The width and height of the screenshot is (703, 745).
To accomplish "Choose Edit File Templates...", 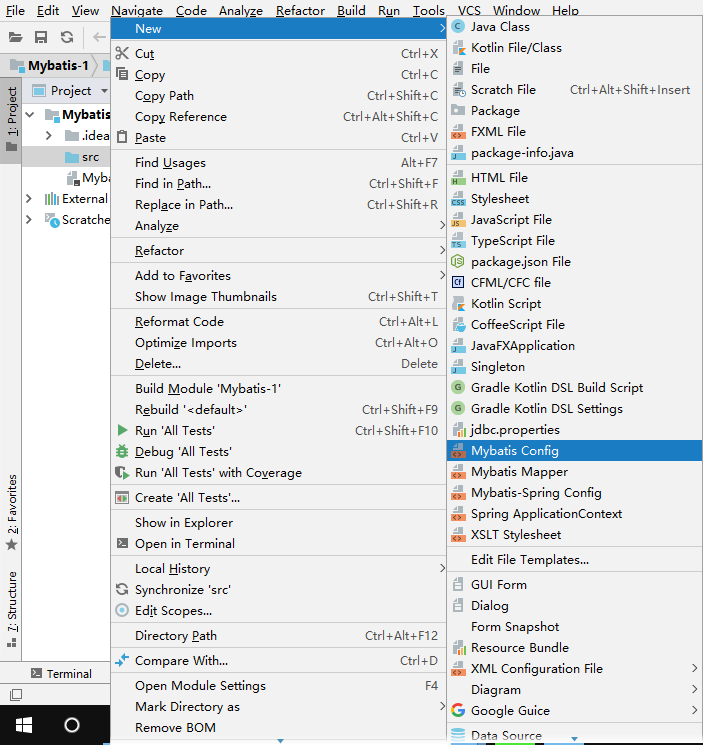I will (x=575, y=560).
